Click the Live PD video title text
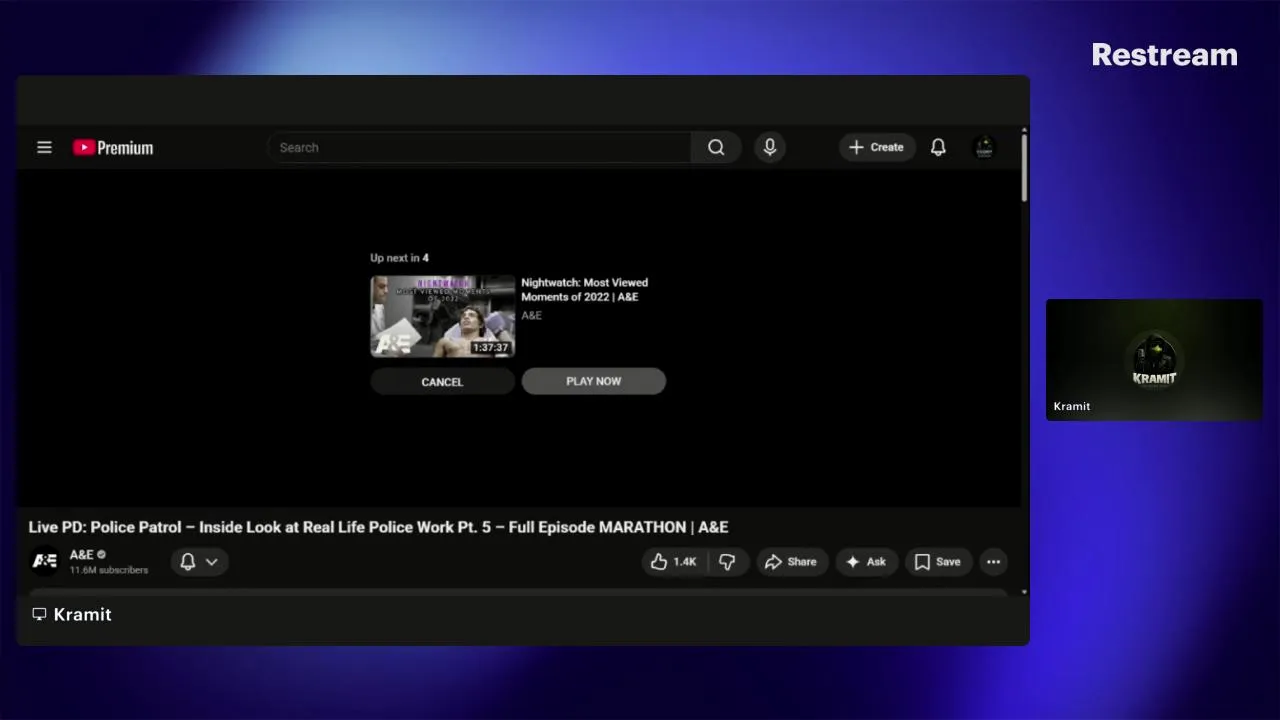This screenshot has height=720, width=1280. coord(378,527)
